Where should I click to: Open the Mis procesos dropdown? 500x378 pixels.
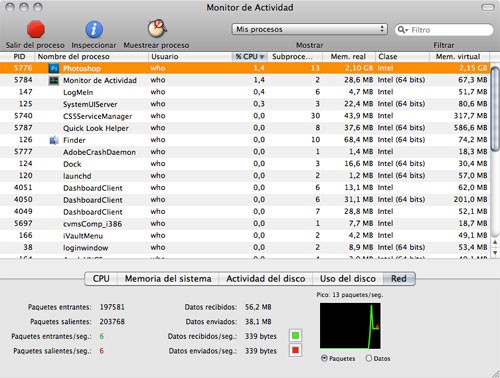[309, 29]
